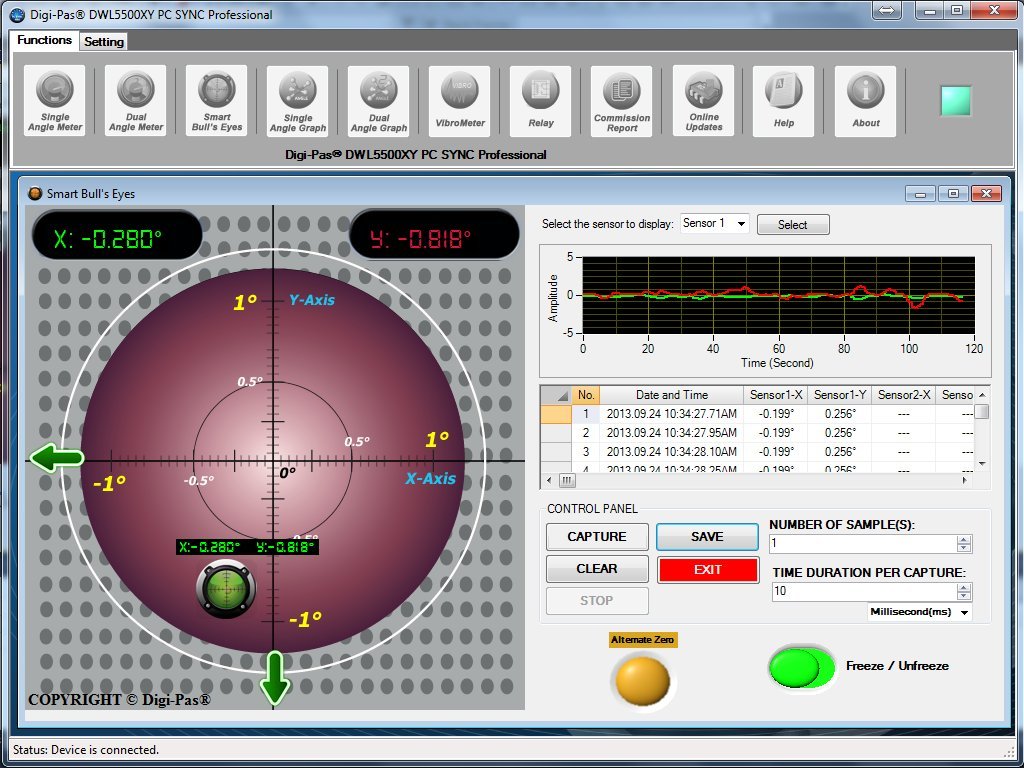The height and width of the screenshot is (768, 1024).
Task: Open the Single Angle Meter function
Action: click(55, 101)
